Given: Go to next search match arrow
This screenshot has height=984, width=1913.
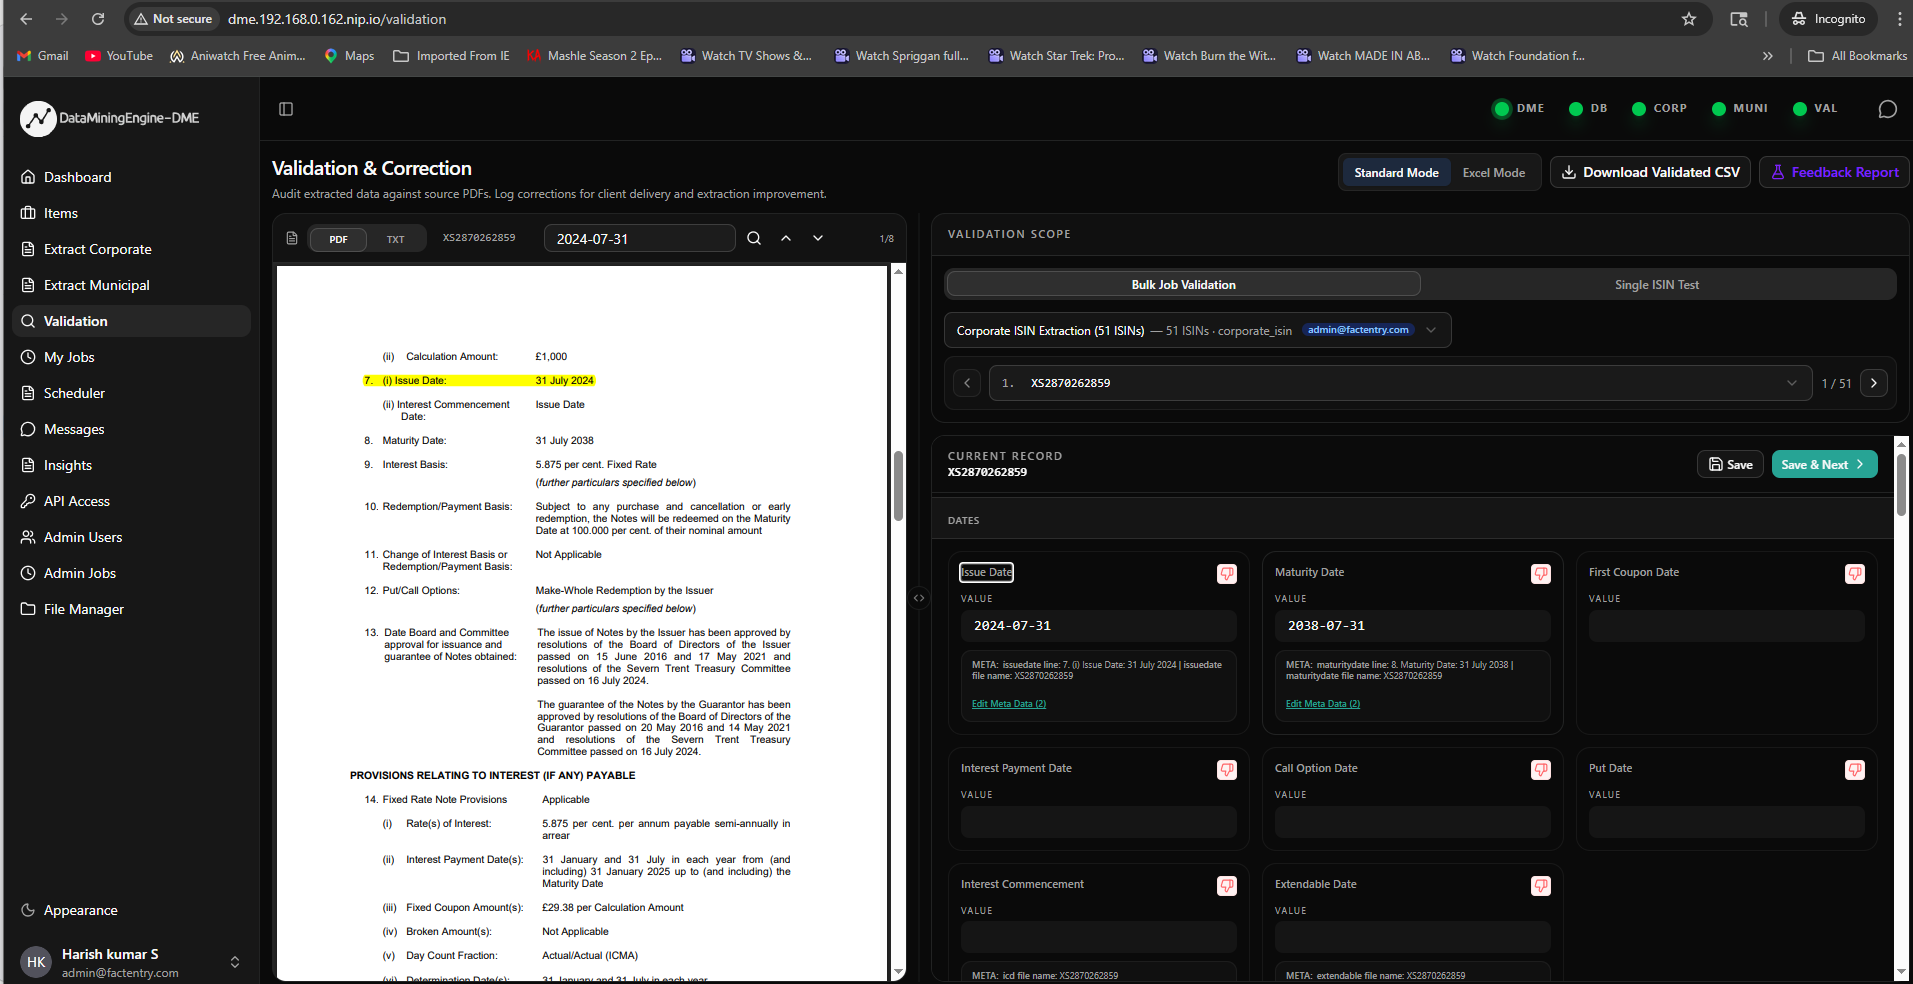Looking at the screenshot, I should pos(818,238).
